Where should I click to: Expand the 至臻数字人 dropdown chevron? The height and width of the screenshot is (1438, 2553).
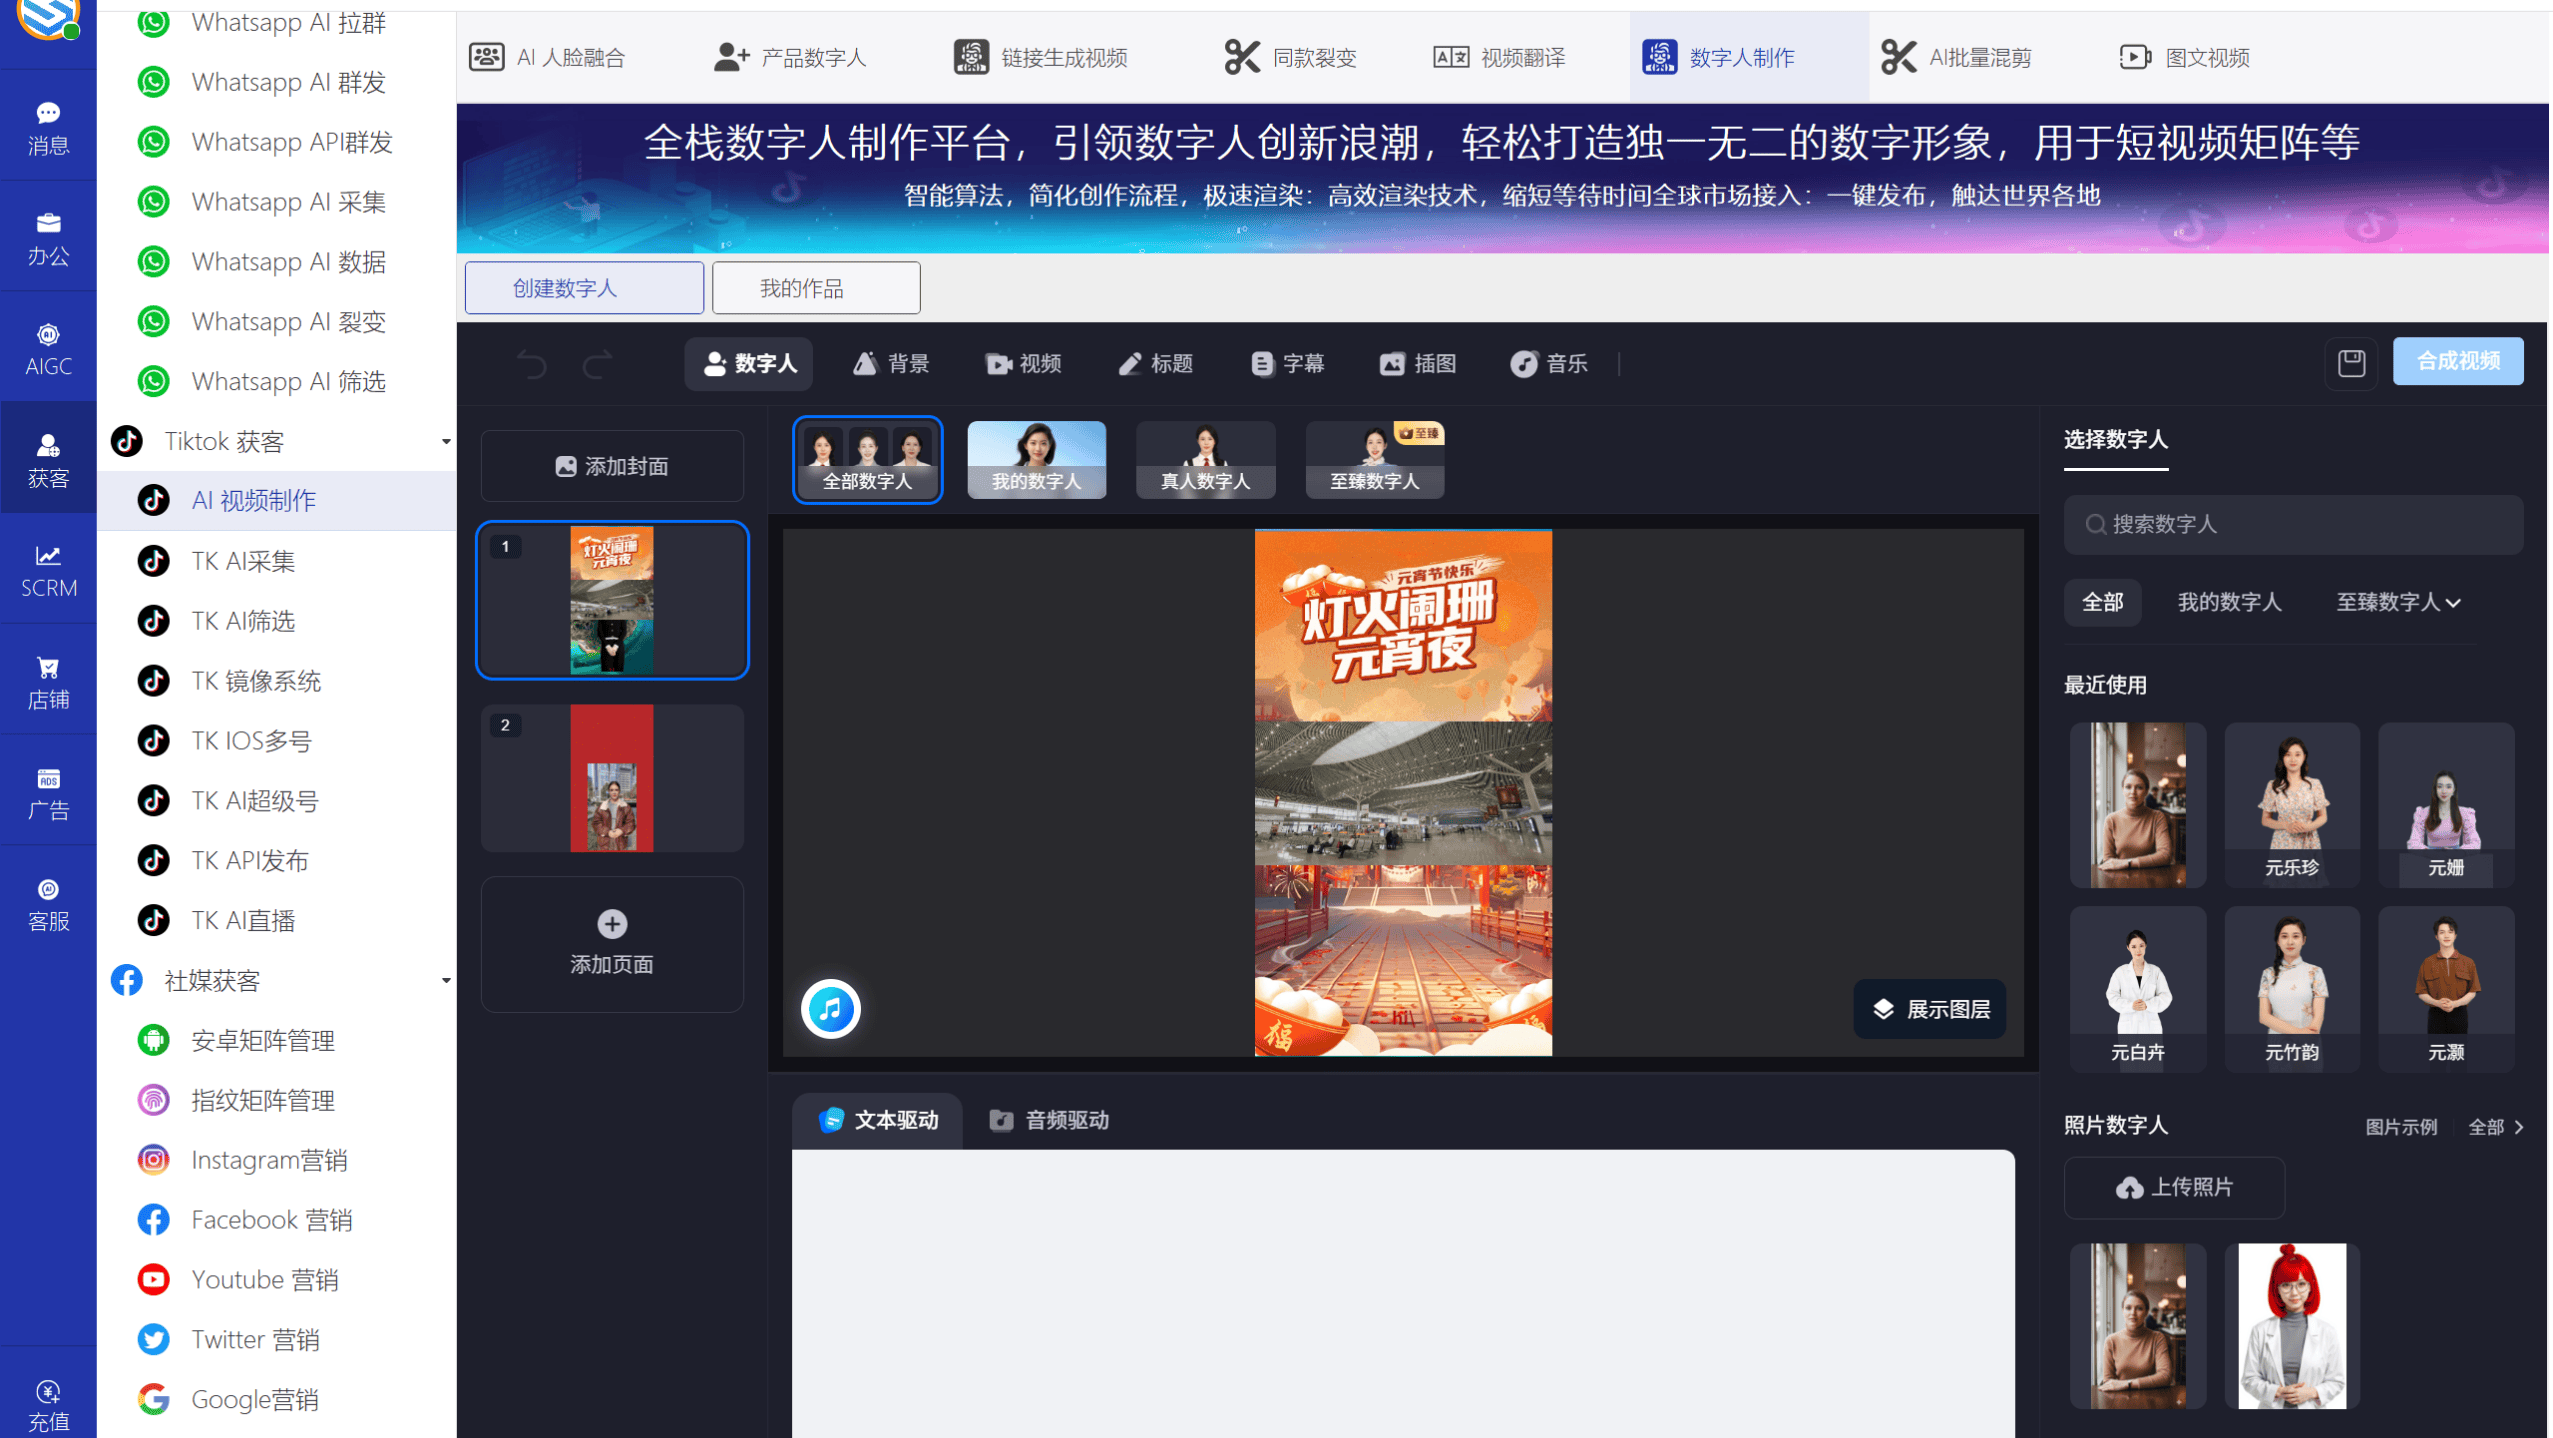pos(2456,603)
